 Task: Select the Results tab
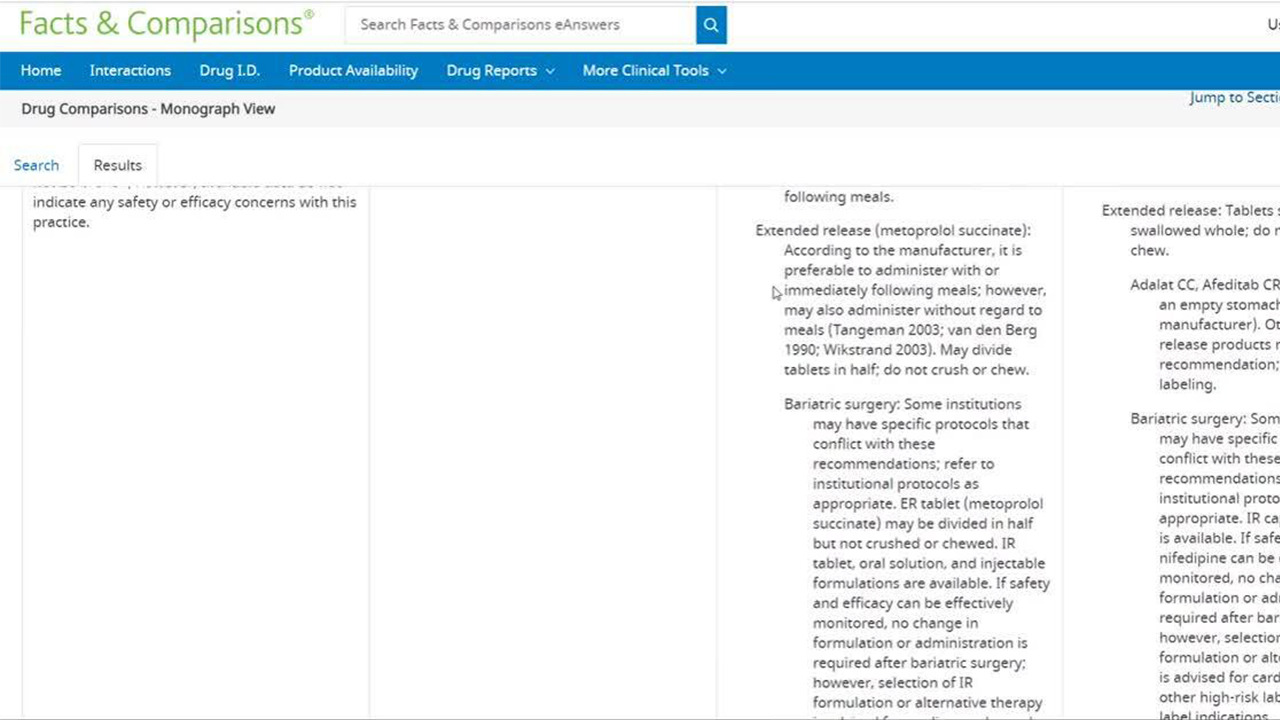point(118,165)
